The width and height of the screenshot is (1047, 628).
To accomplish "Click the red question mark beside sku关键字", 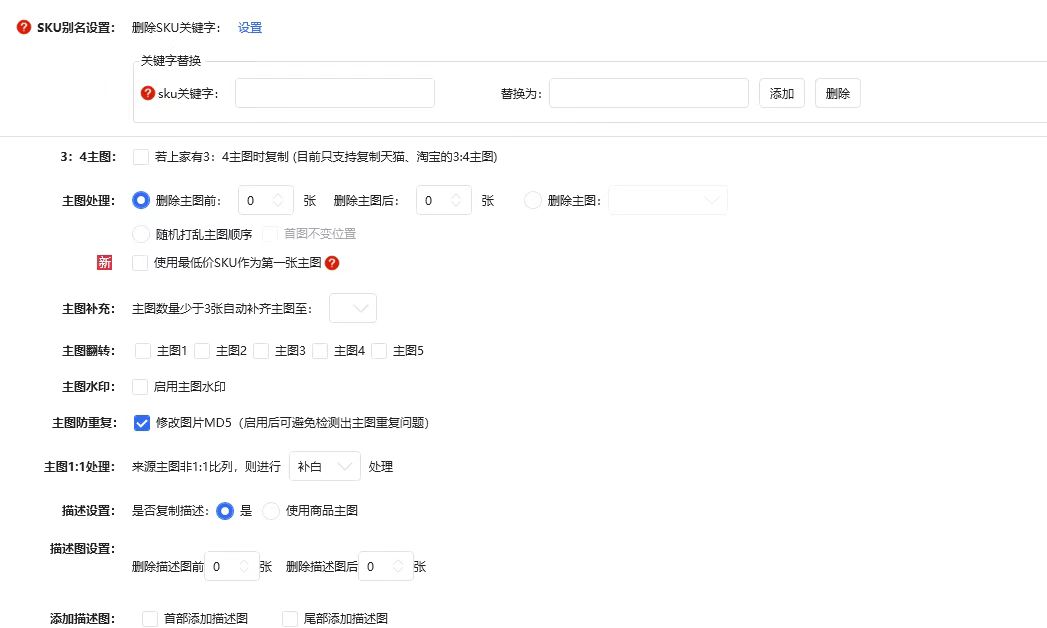I will (x=148, y=93).
